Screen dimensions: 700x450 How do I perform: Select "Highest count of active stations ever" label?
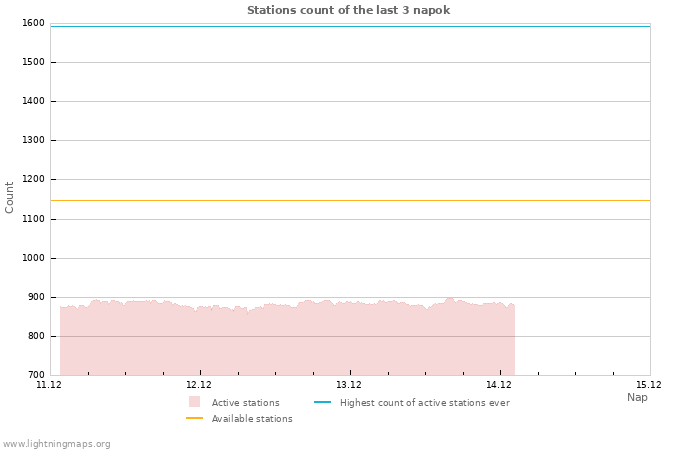tap(424, 403)
